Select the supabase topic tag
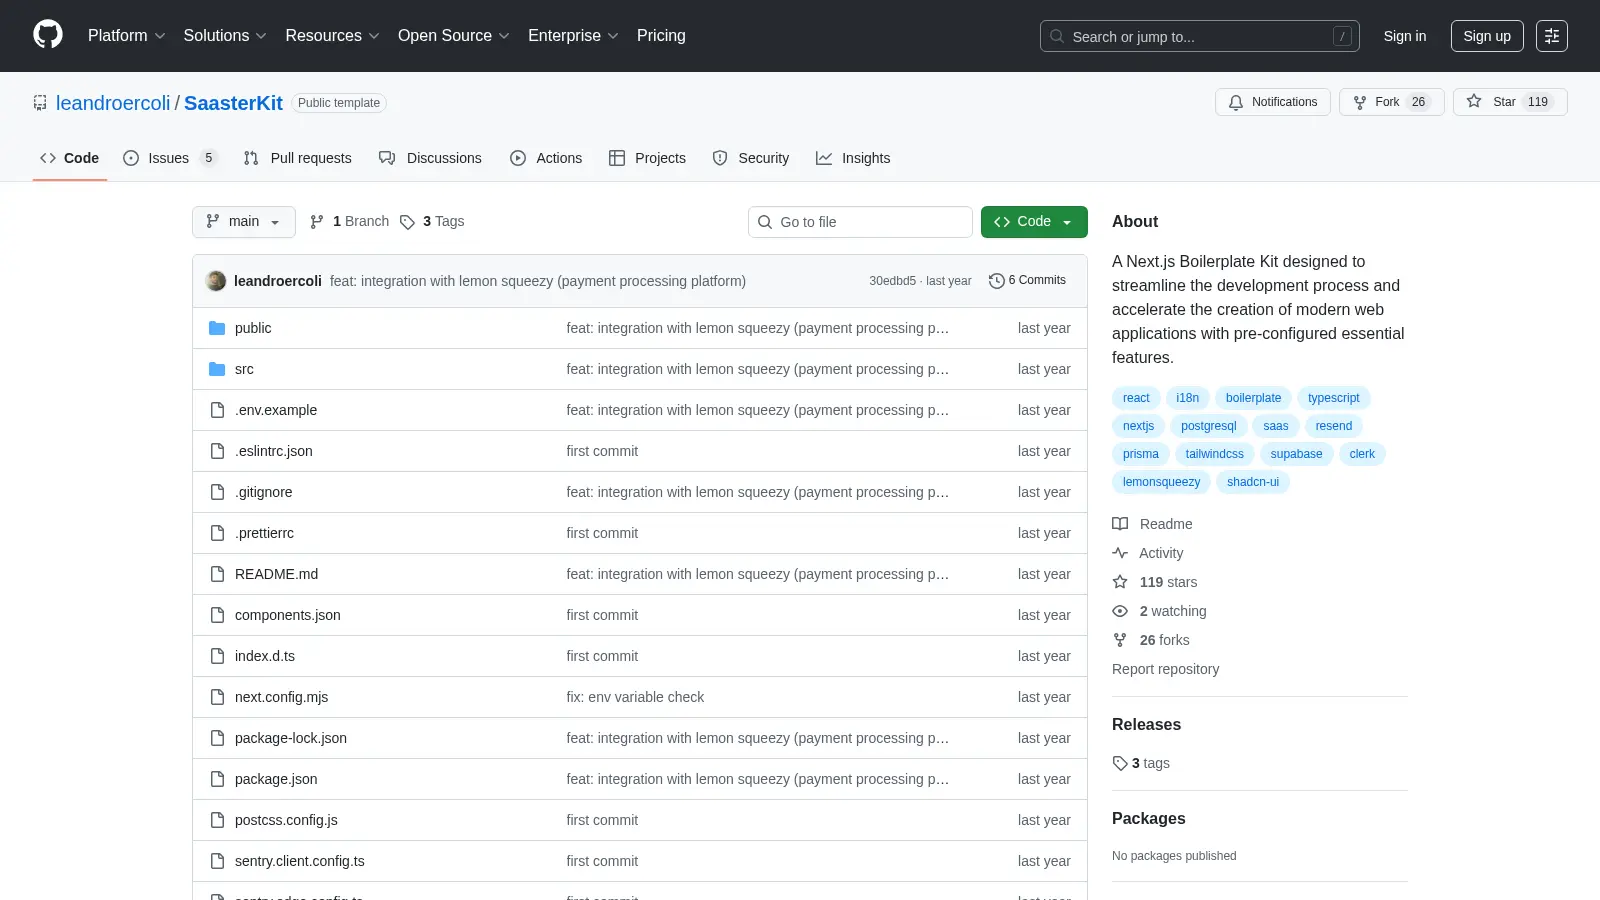 (1296, 454)
